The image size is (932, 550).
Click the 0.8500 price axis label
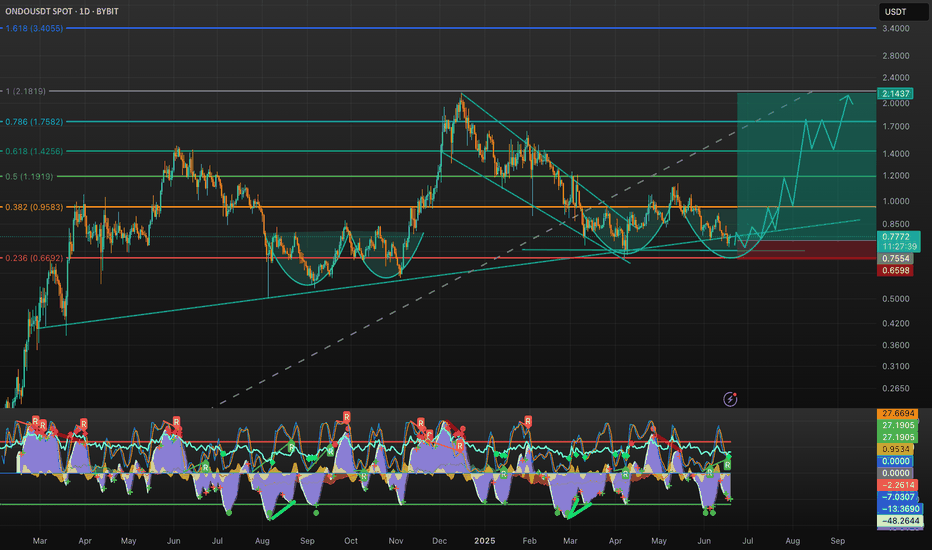(896, 224)
